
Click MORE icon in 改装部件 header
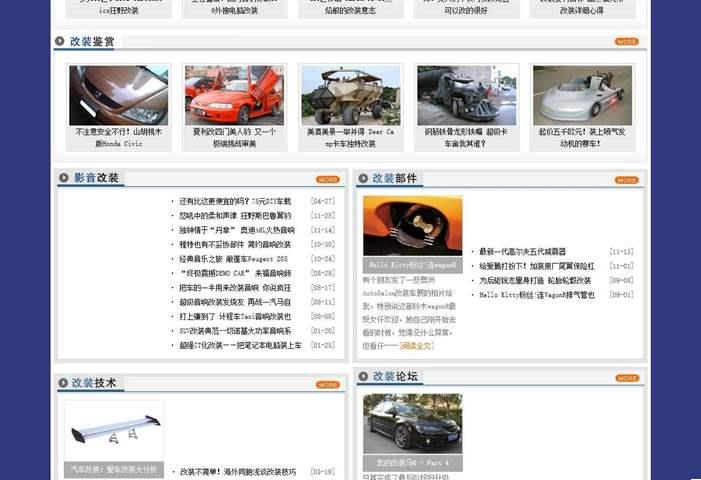[626, 180]
